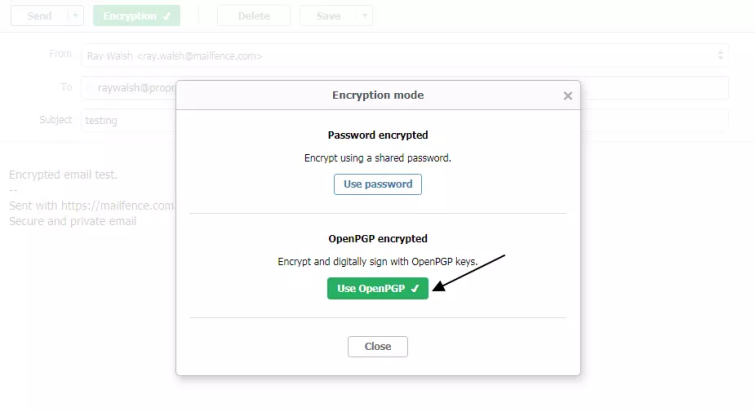Click the From address stepper arrows
This screenshot has width=755, height=412.
(720, 55)
